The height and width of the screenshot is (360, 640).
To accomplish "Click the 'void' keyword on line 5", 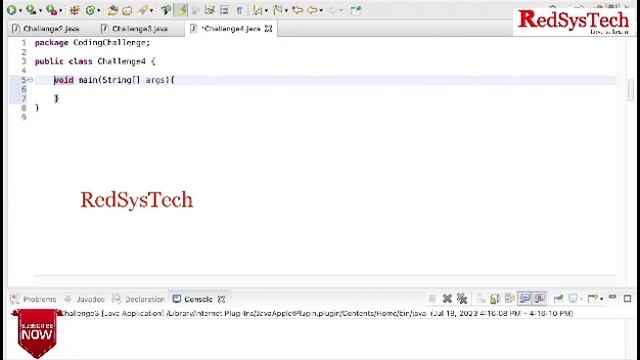I will [64, 80].
